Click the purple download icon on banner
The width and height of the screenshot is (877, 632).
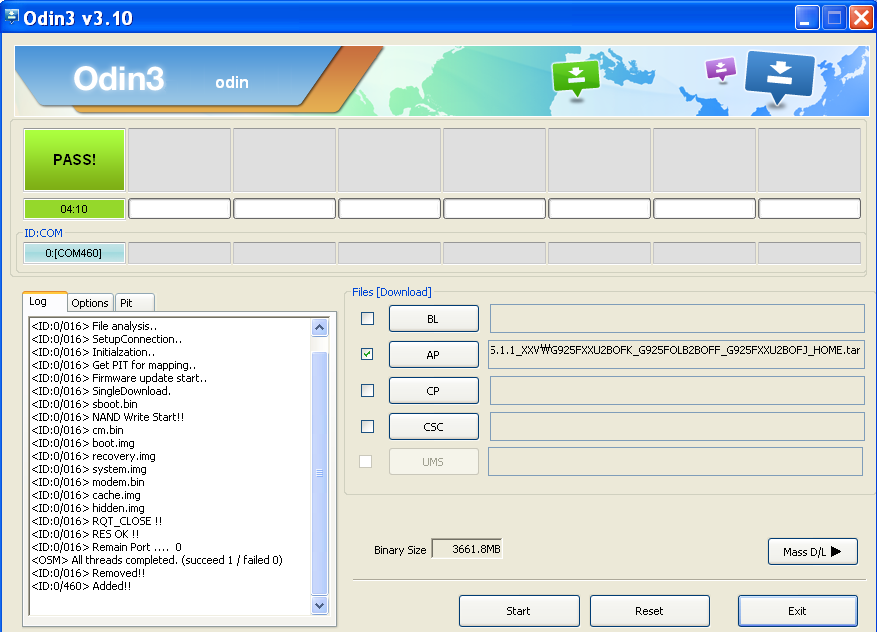click(721, 70)
